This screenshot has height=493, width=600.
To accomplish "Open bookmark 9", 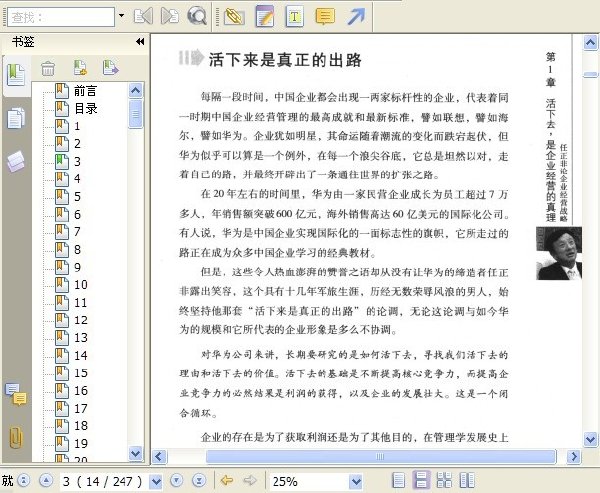I will tap(68, 267).
